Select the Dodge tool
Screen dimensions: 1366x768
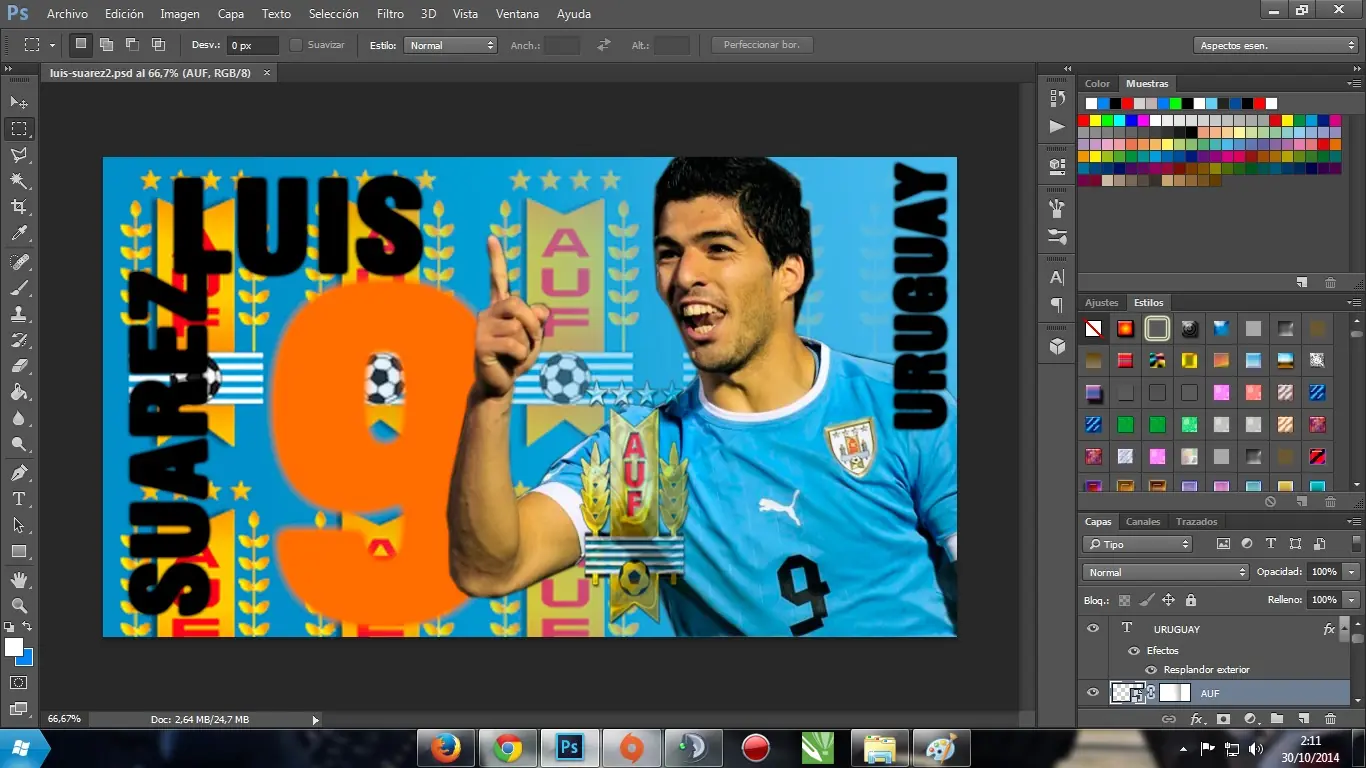(x=19, y=444)
